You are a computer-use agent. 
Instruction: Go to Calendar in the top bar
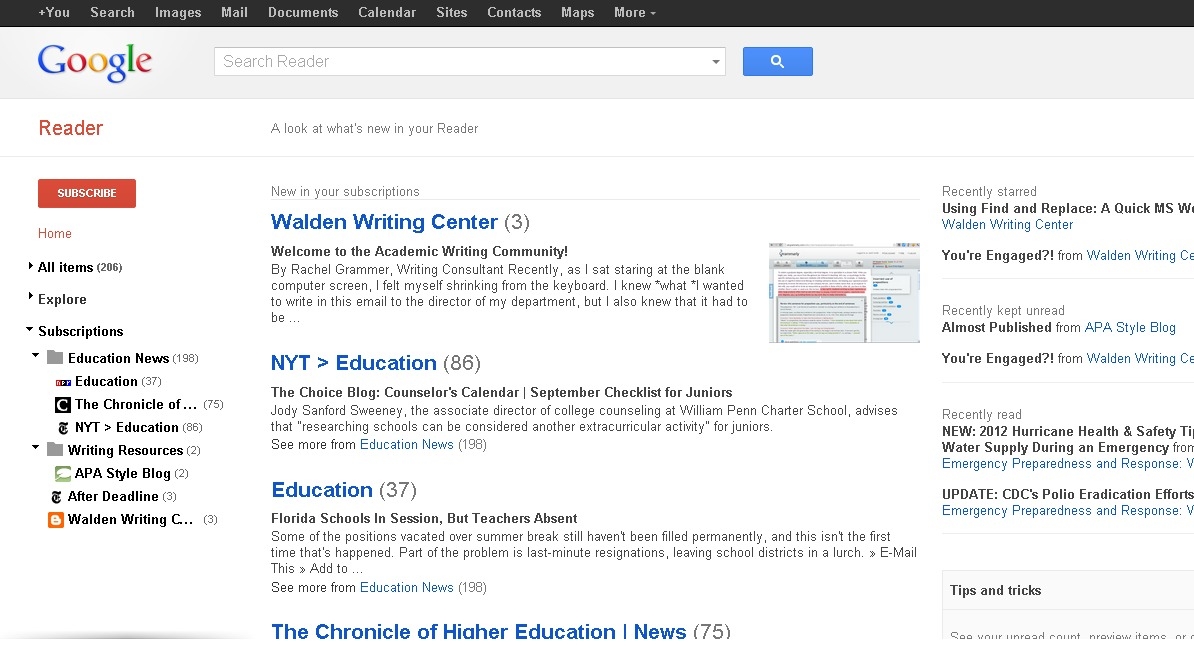(387, 12)
